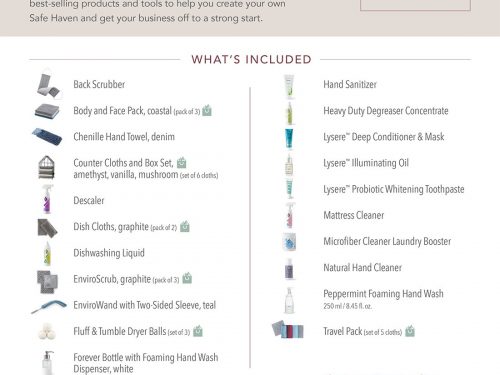Click the Chenille Hand Towel denim image
This screenshot has width=500, height=375.
point(47,136)
